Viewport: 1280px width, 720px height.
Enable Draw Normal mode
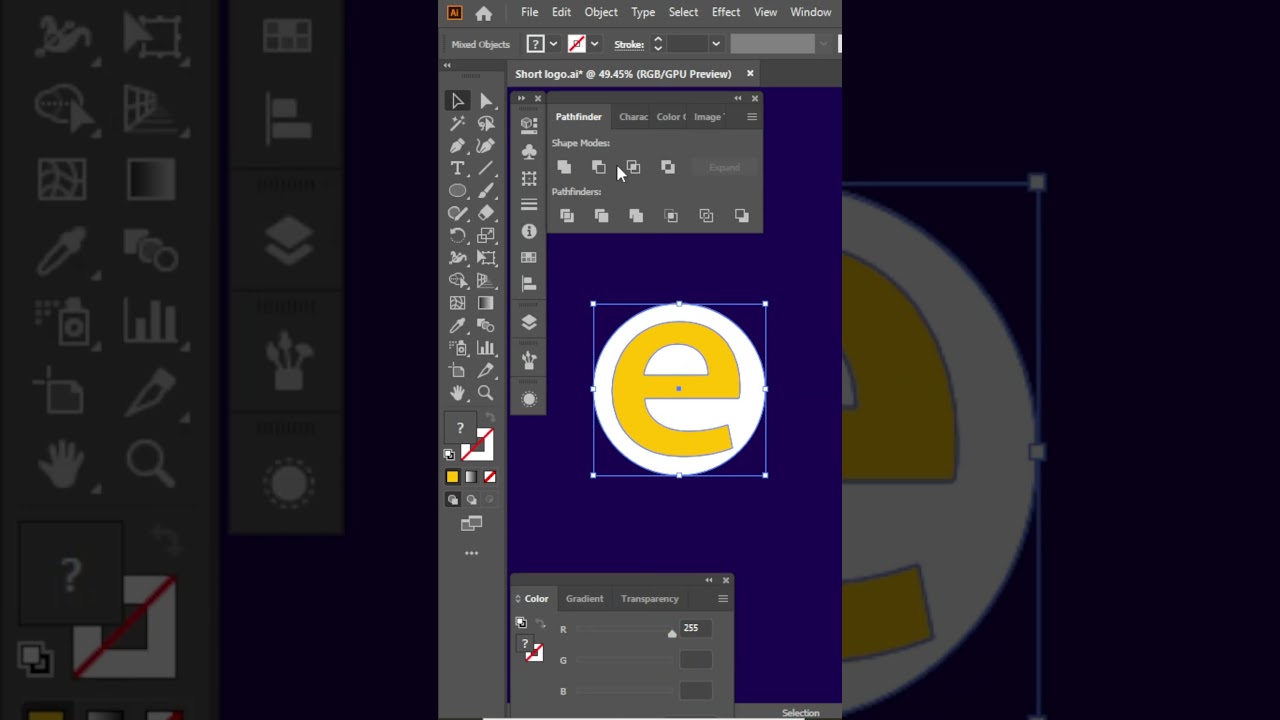click(453, 500)
